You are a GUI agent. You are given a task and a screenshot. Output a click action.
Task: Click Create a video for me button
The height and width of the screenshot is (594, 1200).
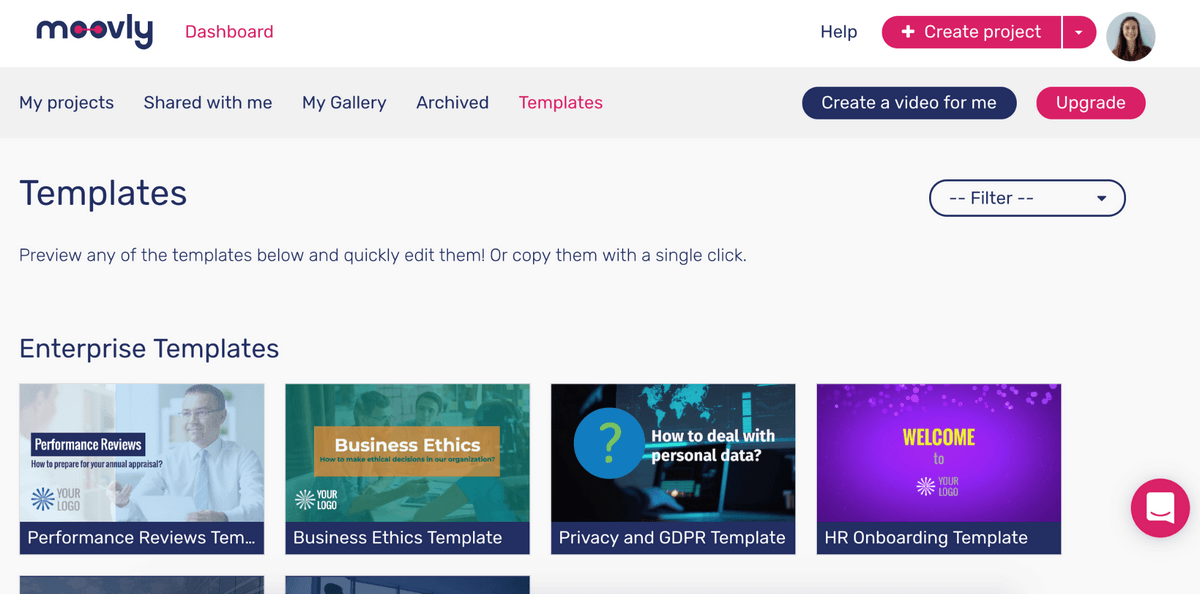coord(909,103)
